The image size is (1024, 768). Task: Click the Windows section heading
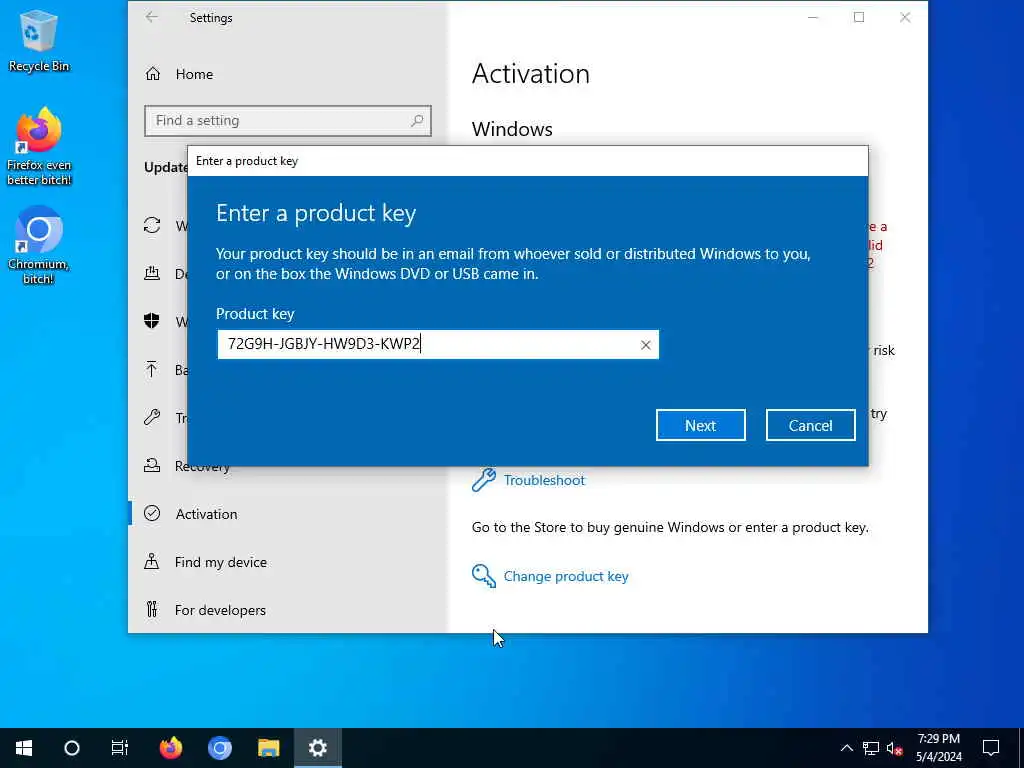(x=512, y=129)
